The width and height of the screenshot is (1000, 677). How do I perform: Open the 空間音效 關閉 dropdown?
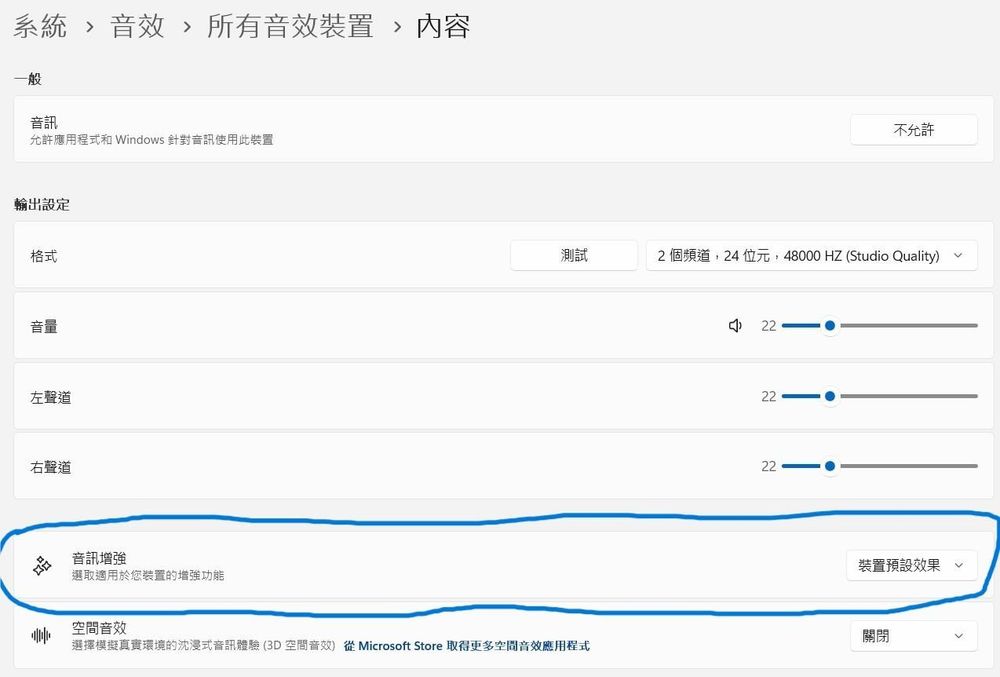[x=913, y=634]
